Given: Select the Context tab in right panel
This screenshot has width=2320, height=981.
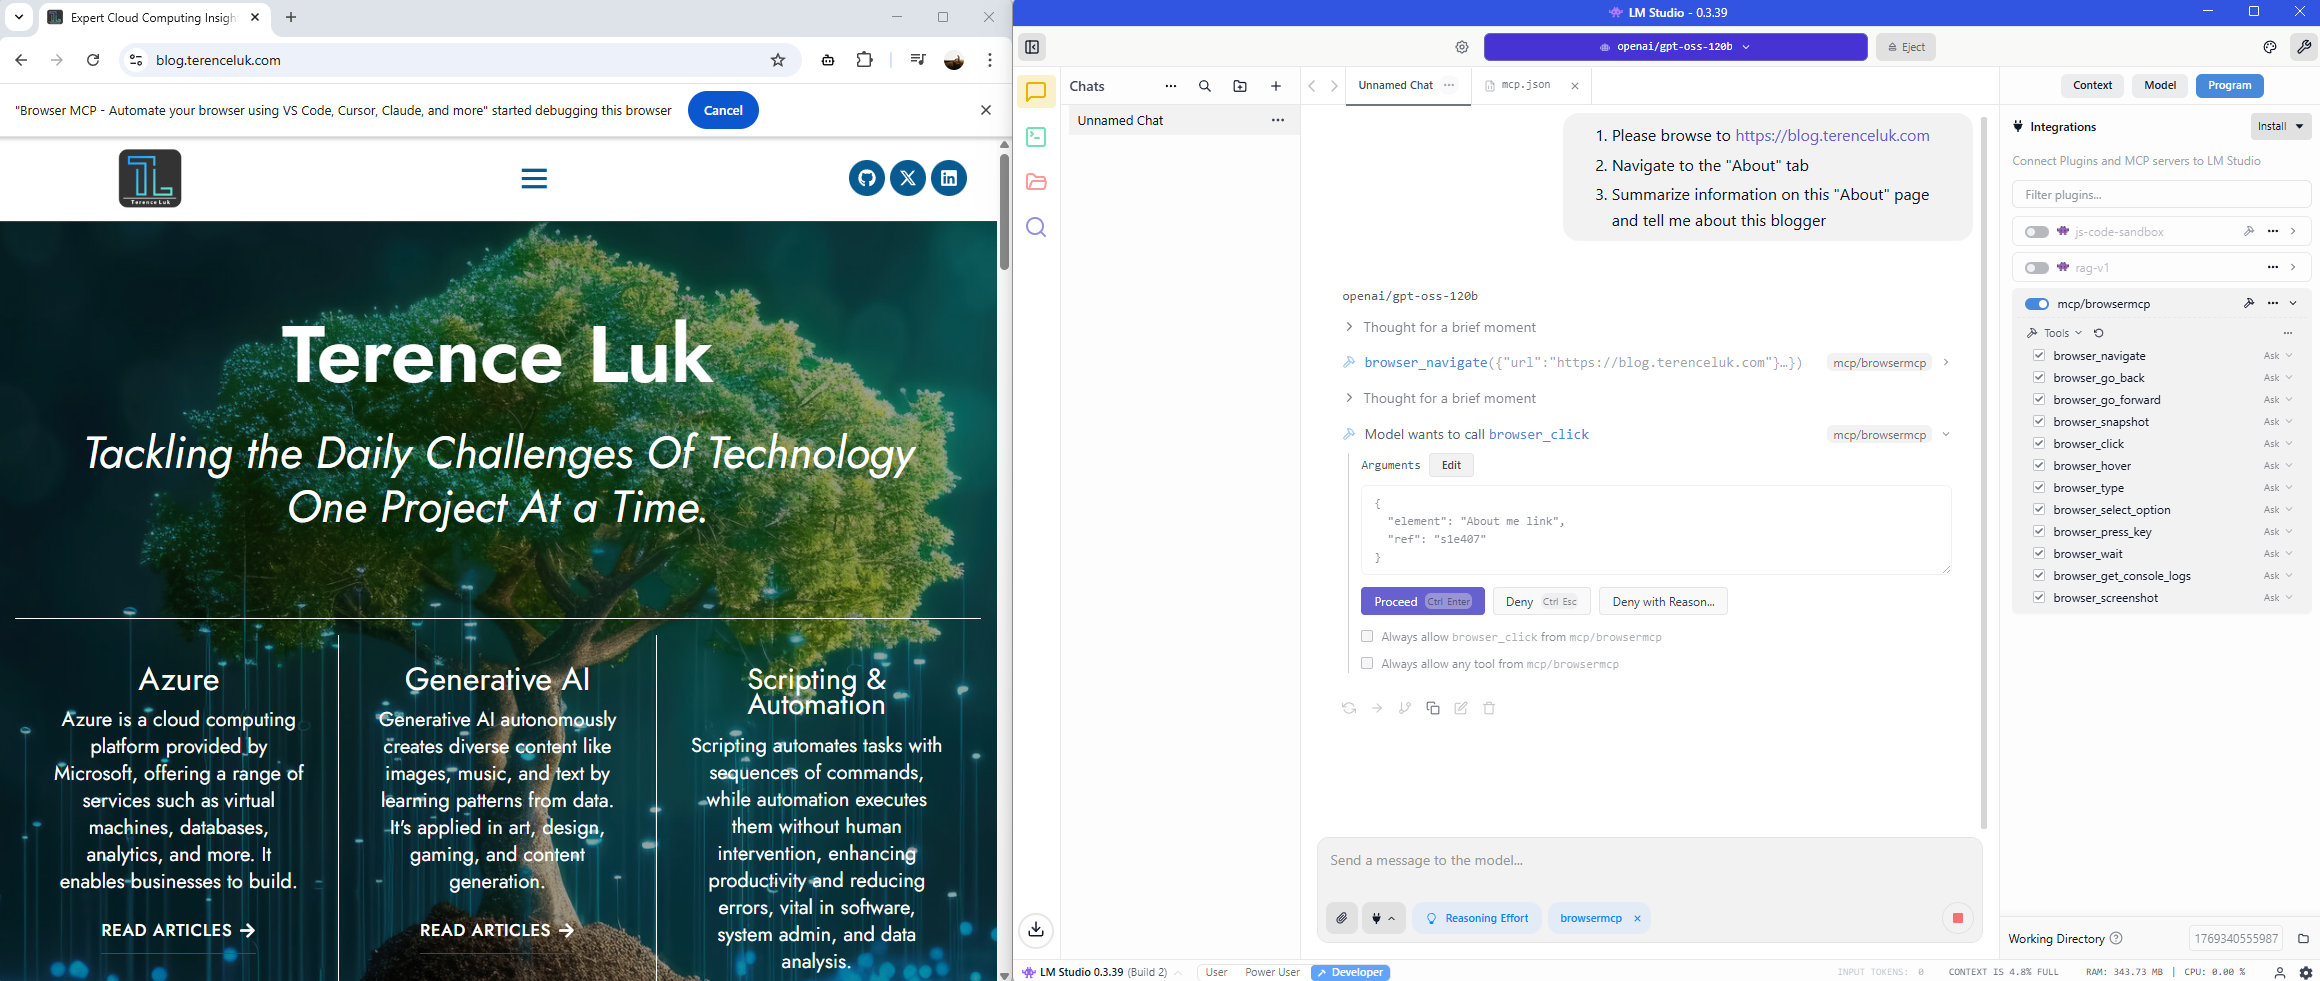Looking at the screenshot, I should click(2092, 85).
